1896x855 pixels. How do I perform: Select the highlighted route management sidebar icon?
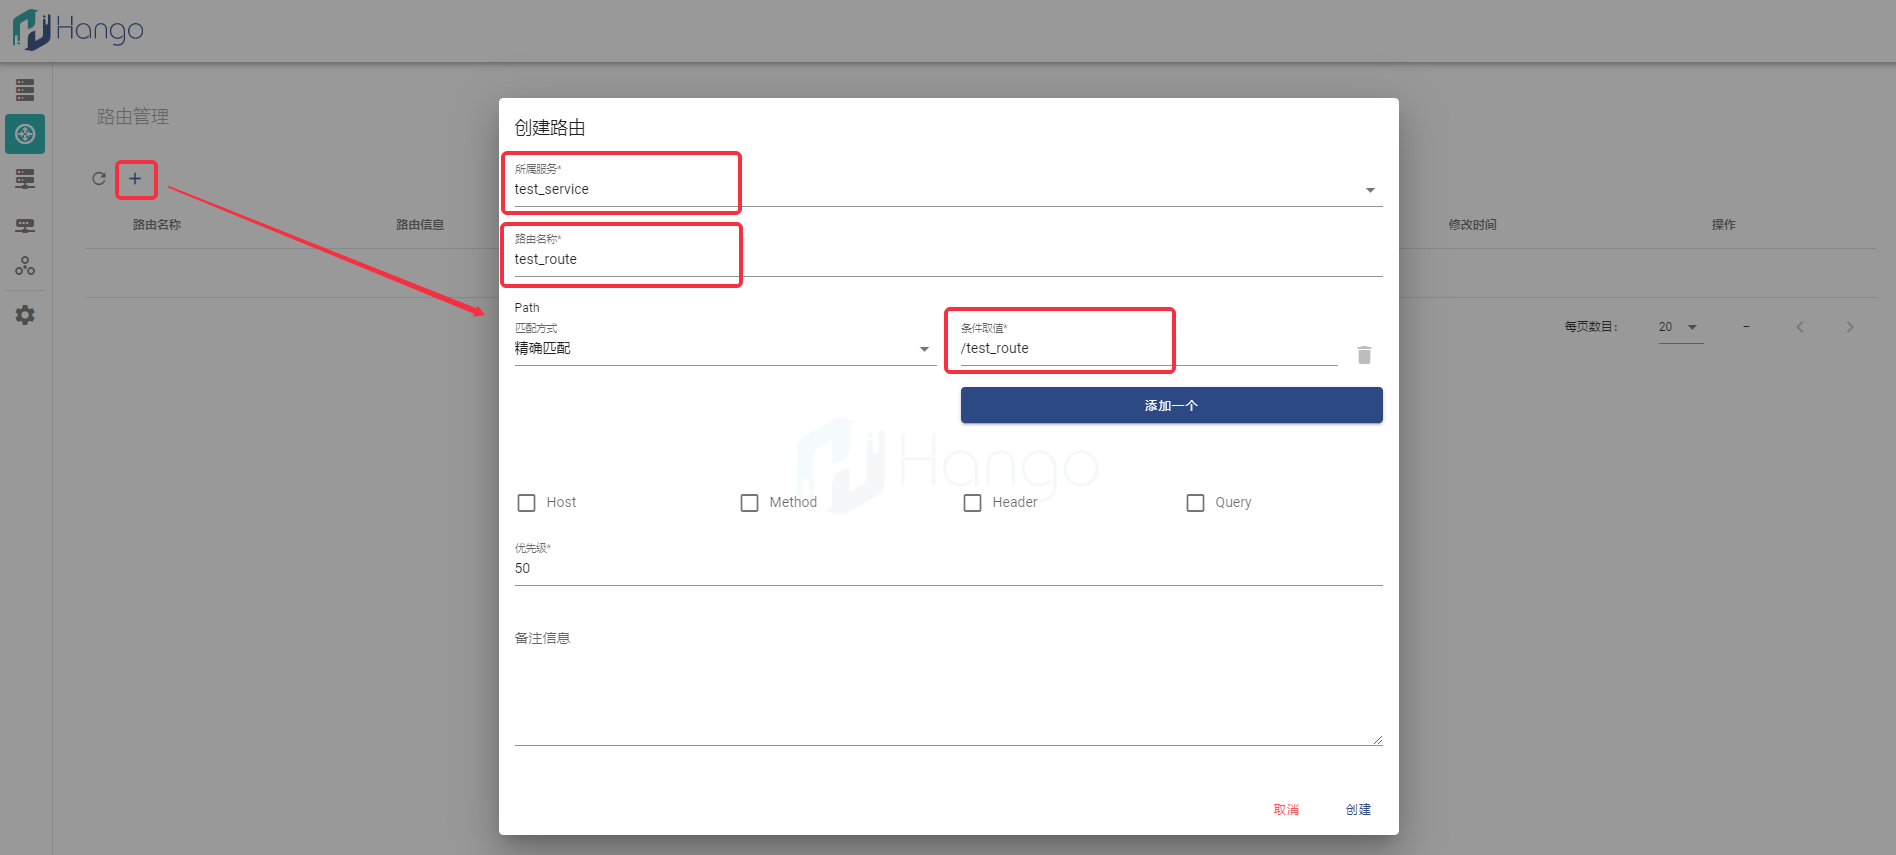pyautogui.click(x=25, y=134)
